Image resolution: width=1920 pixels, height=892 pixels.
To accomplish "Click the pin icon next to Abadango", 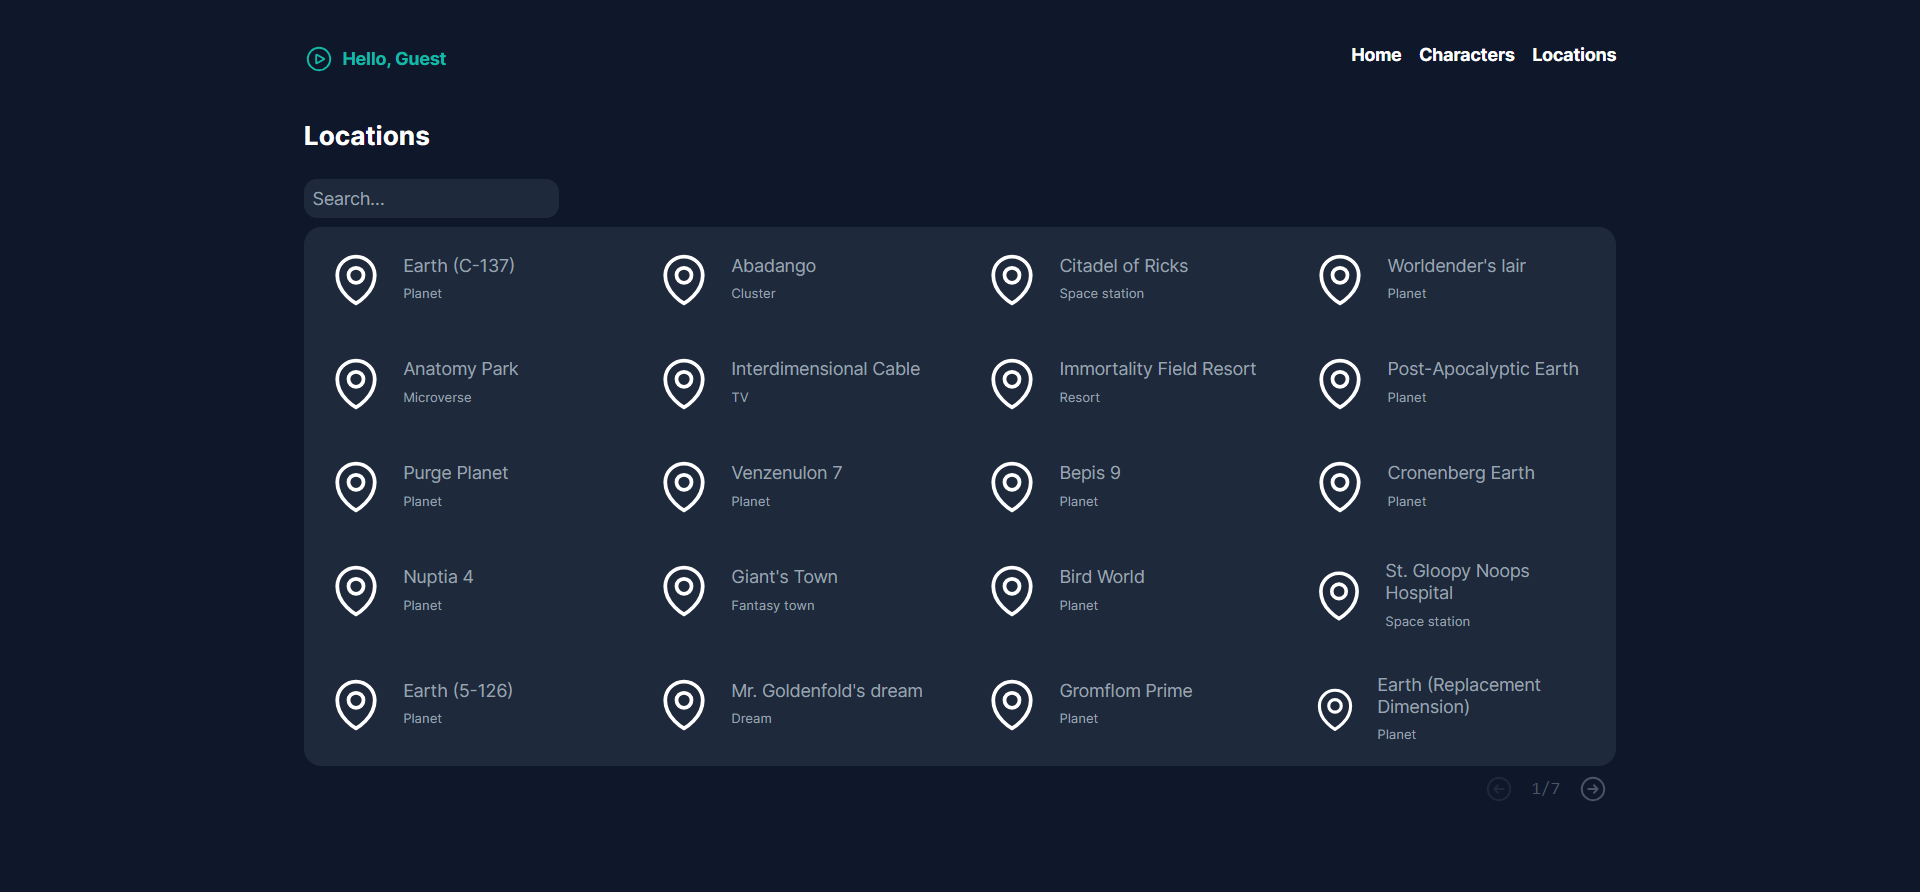I will click(684, 279).
